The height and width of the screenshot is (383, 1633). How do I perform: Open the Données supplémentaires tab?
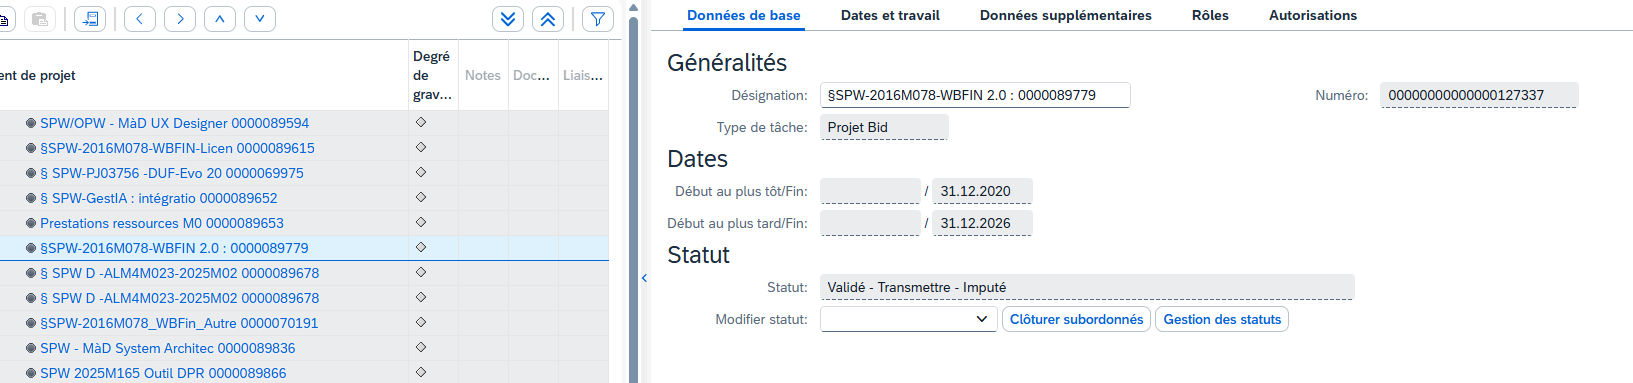click(x=1066, y=15)
